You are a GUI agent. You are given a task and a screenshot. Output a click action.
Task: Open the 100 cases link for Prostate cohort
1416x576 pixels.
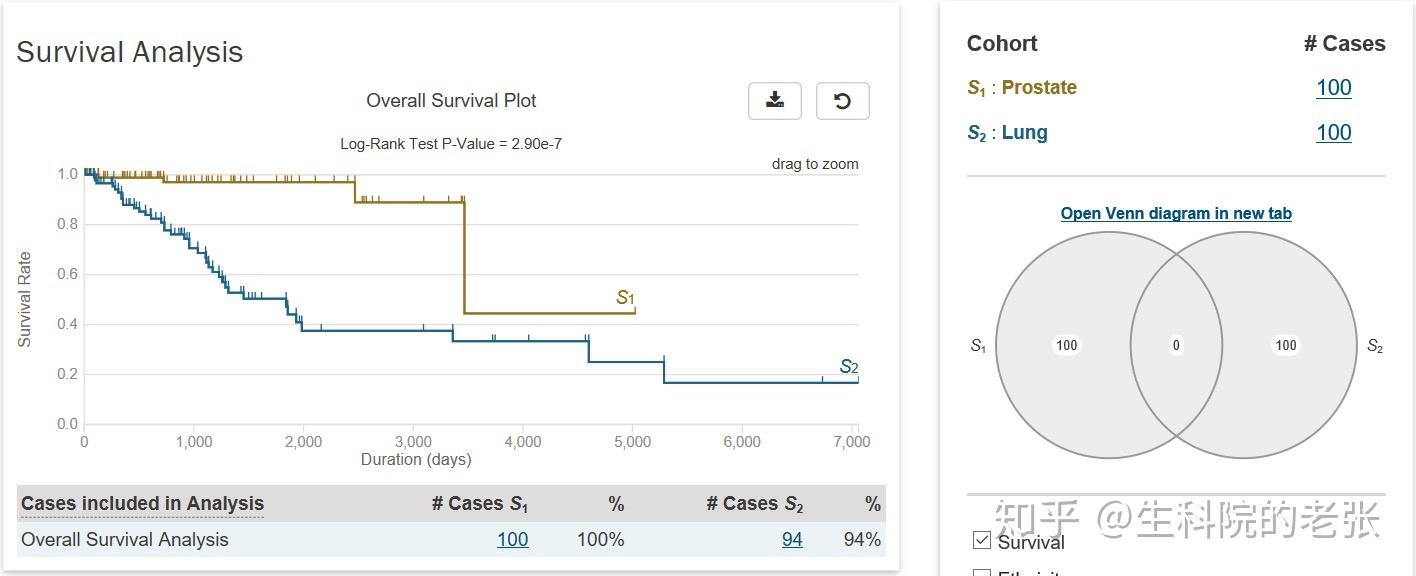(x=1333, y=88)
